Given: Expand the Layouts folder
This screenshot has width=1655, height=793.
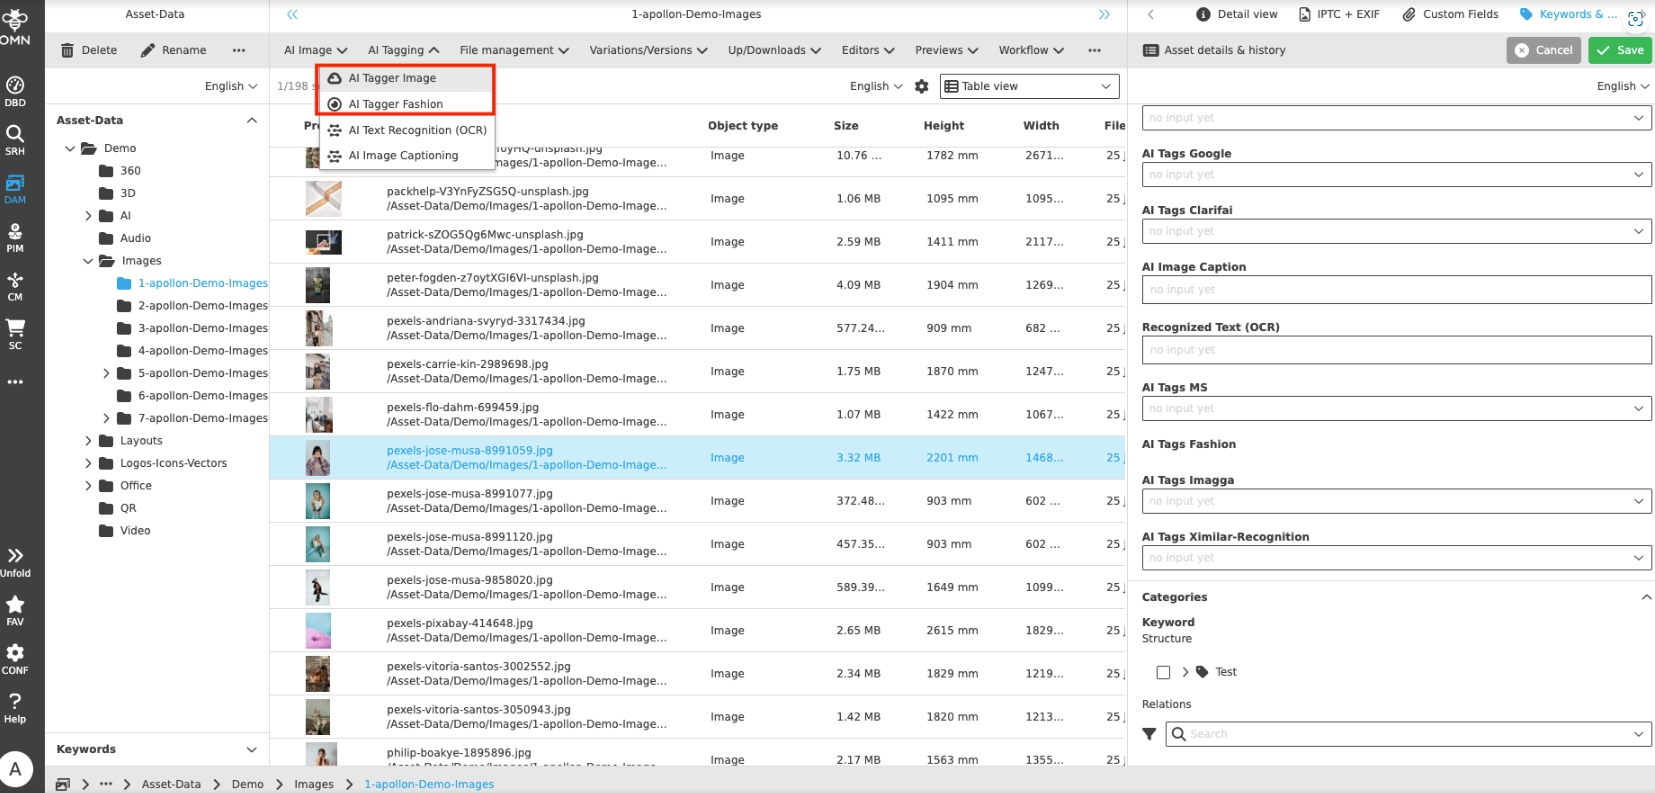Looking at the screenshot, I should click(x=88, y=441).
